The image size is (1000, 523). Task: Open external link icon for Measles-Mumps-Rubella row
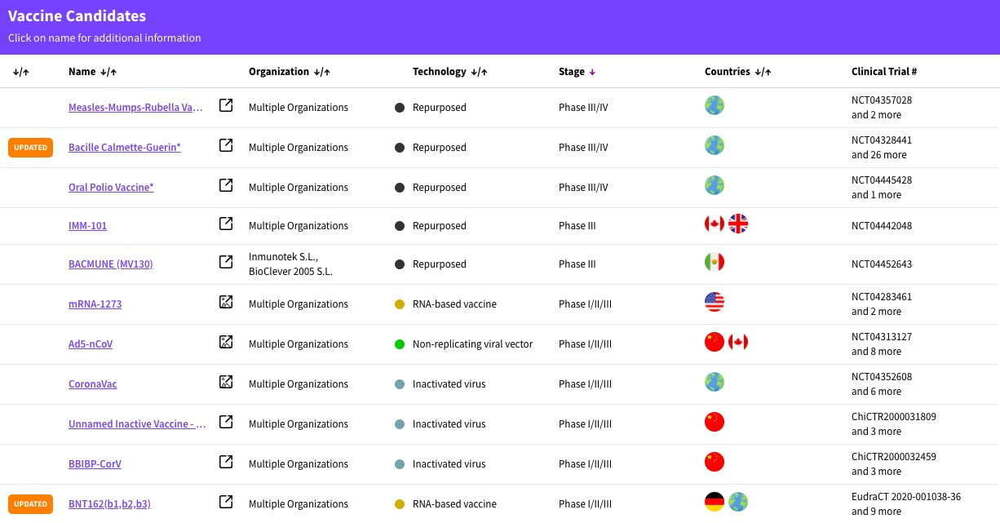(226, 105)
